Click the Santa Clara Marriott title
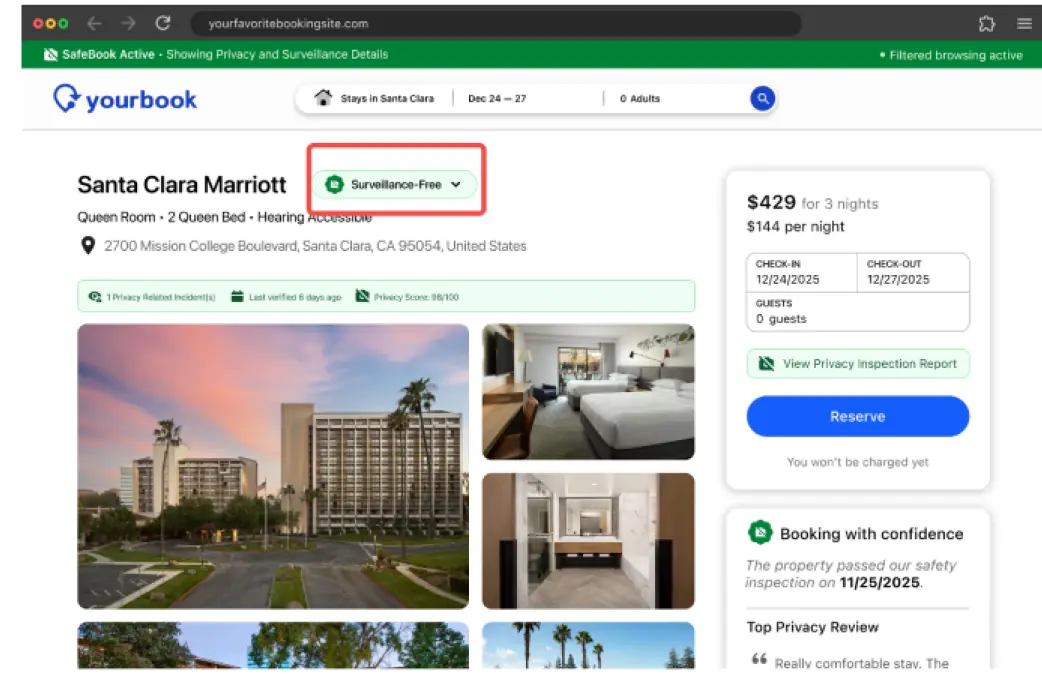 (x=181, y=184)
